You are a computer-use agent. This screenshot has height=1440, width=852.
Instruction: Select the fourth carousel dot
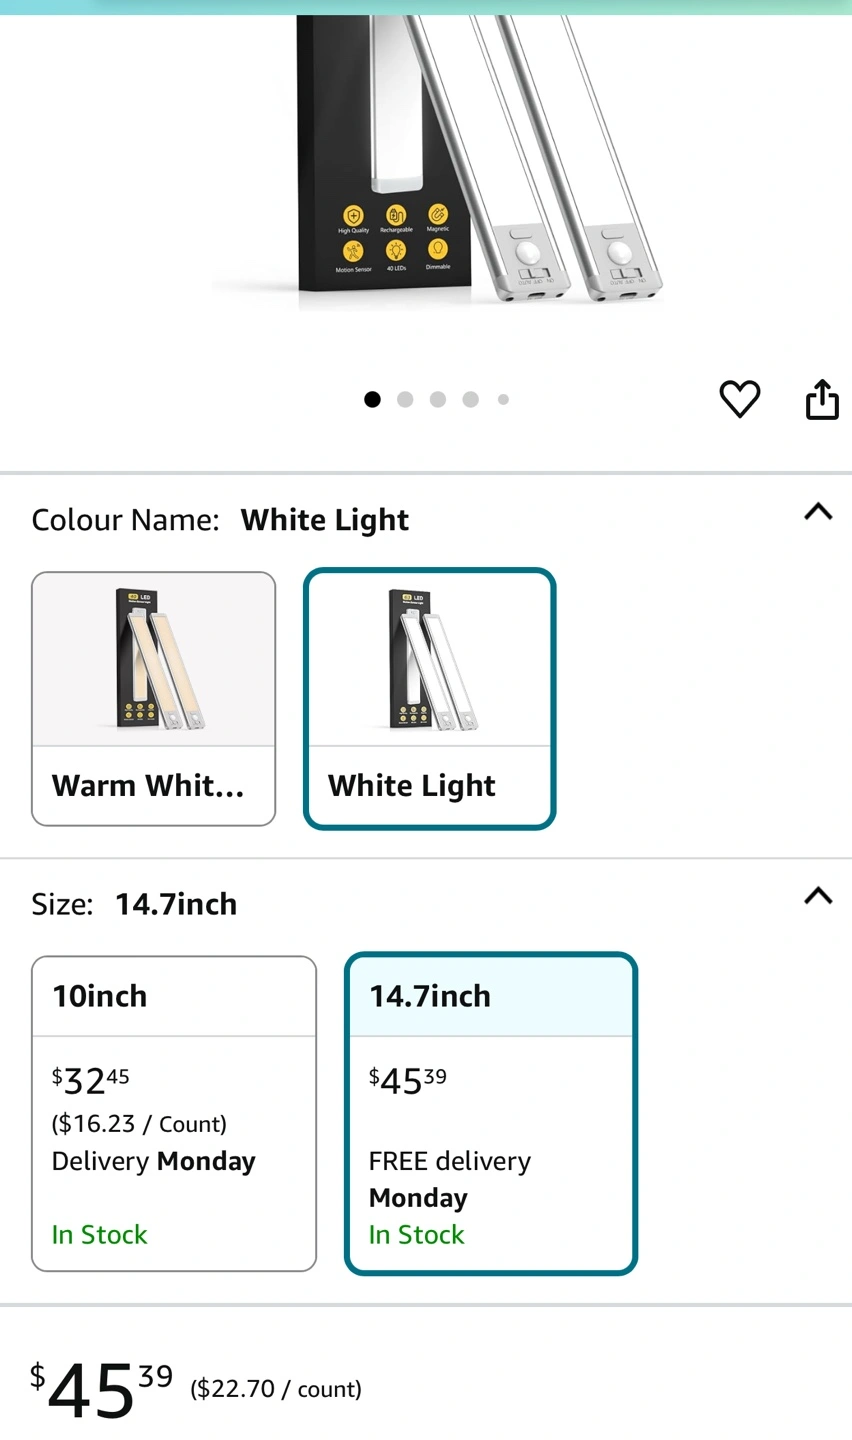pos(471,399)
